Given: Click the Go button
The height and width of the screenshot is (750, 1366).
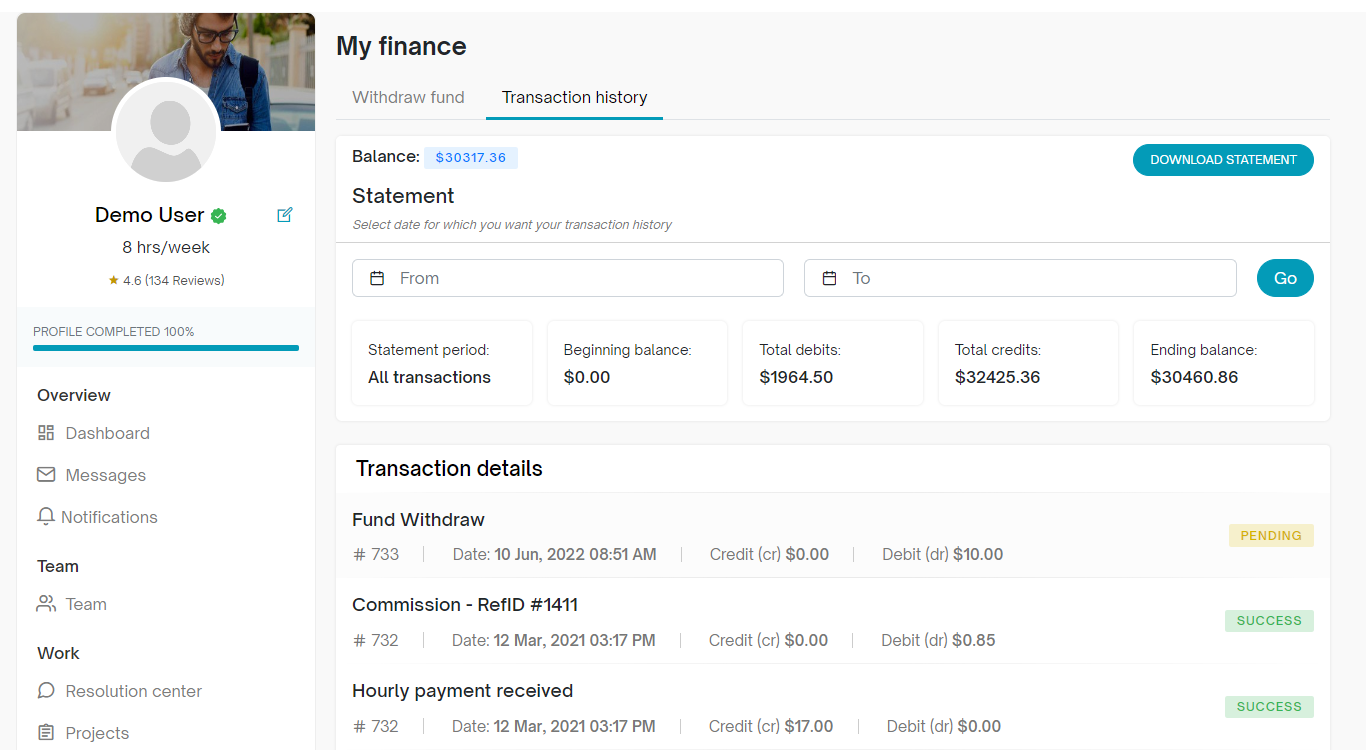Looking at the screenshot, I should pos(1285,278).
